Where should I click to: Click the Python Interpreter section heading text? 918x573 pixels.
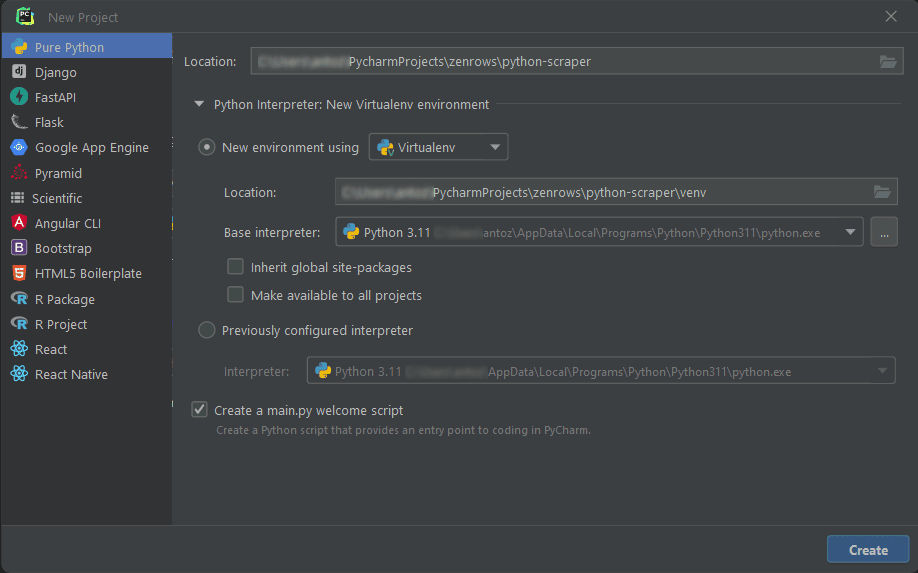[x=351, y=105]
